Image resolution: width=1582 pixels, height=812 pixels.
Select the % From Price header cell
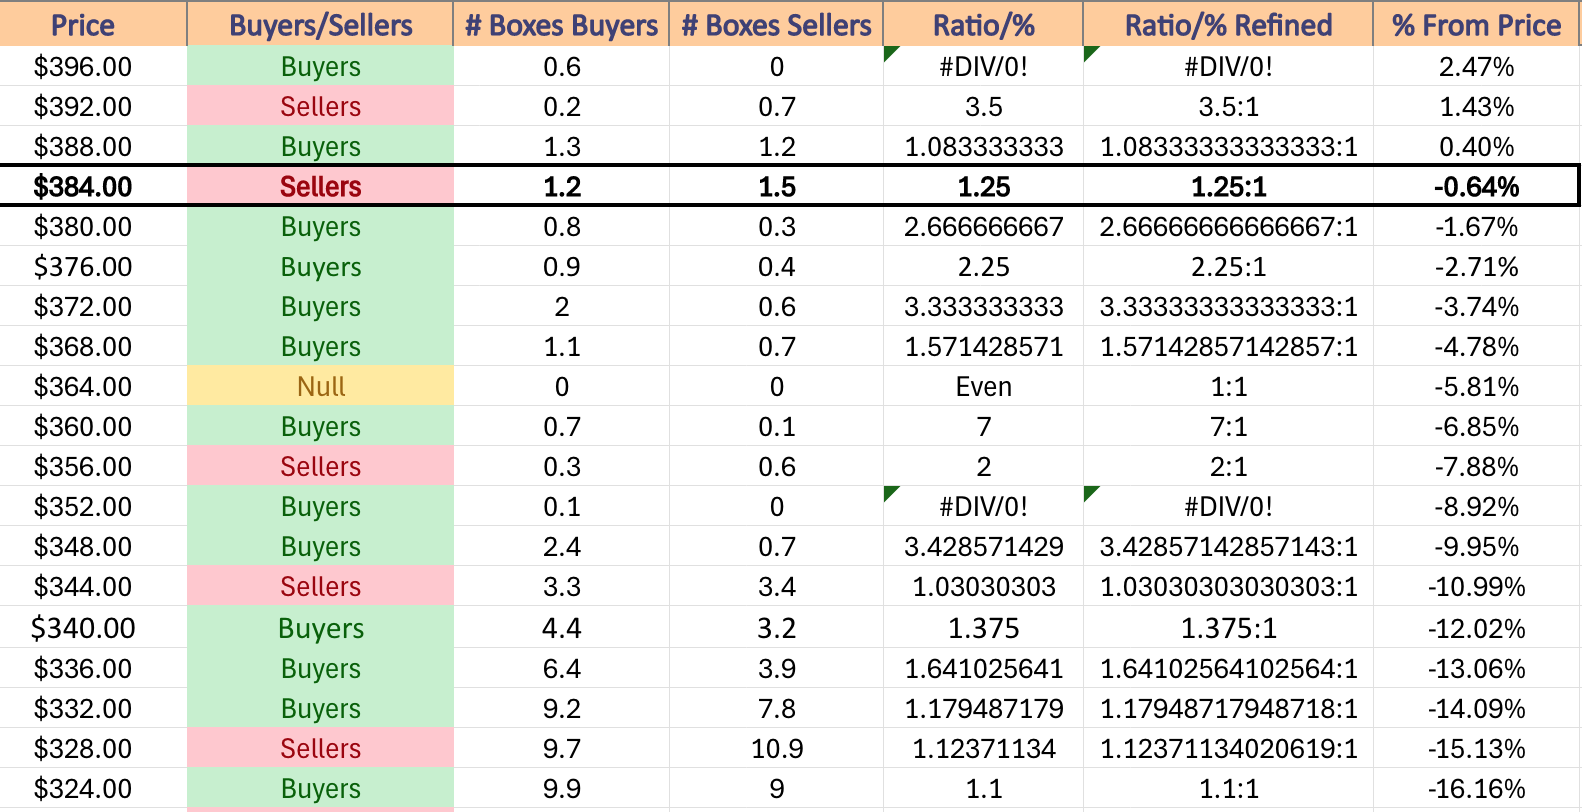point(1476,24)
